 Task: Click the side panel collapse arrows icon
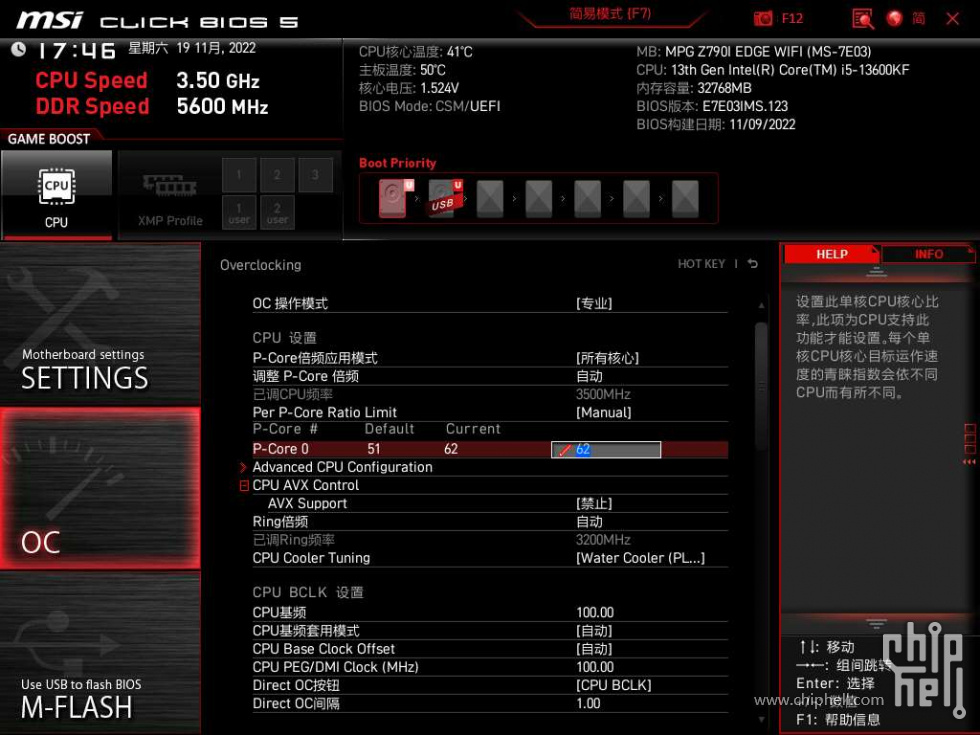point(969,462)
